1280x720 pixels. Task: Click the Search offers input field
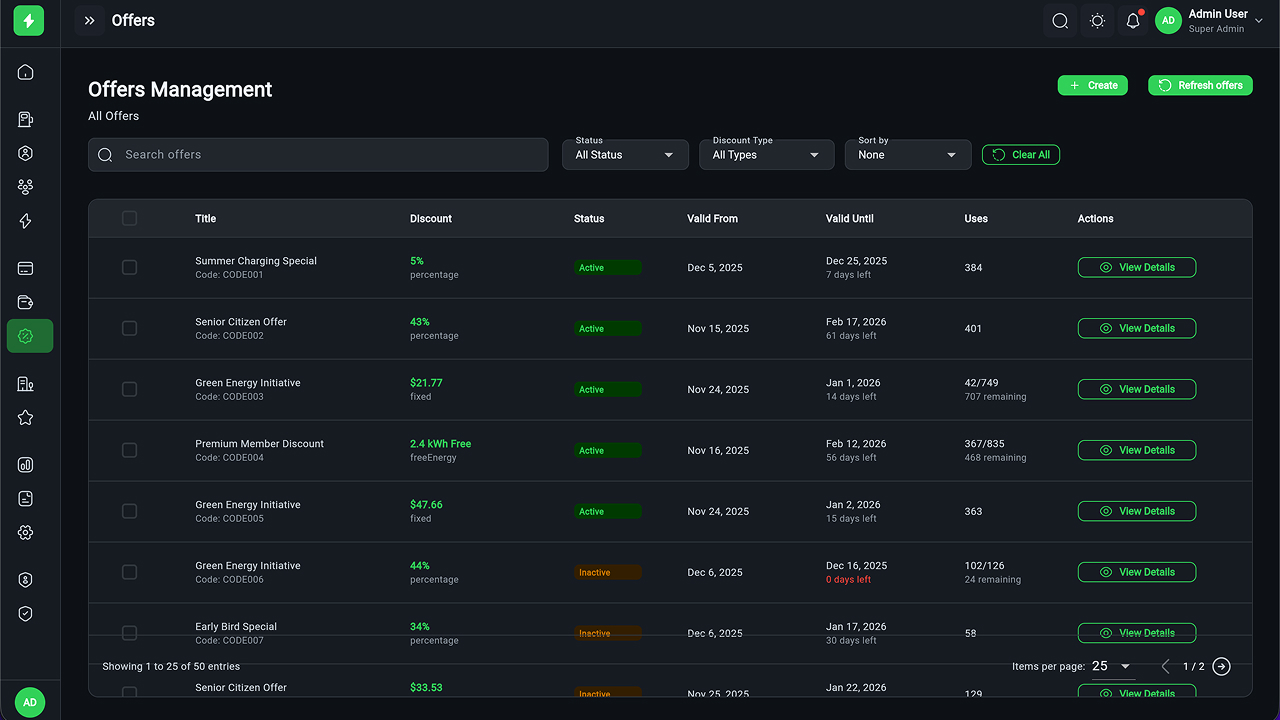(x=318, y=155)
